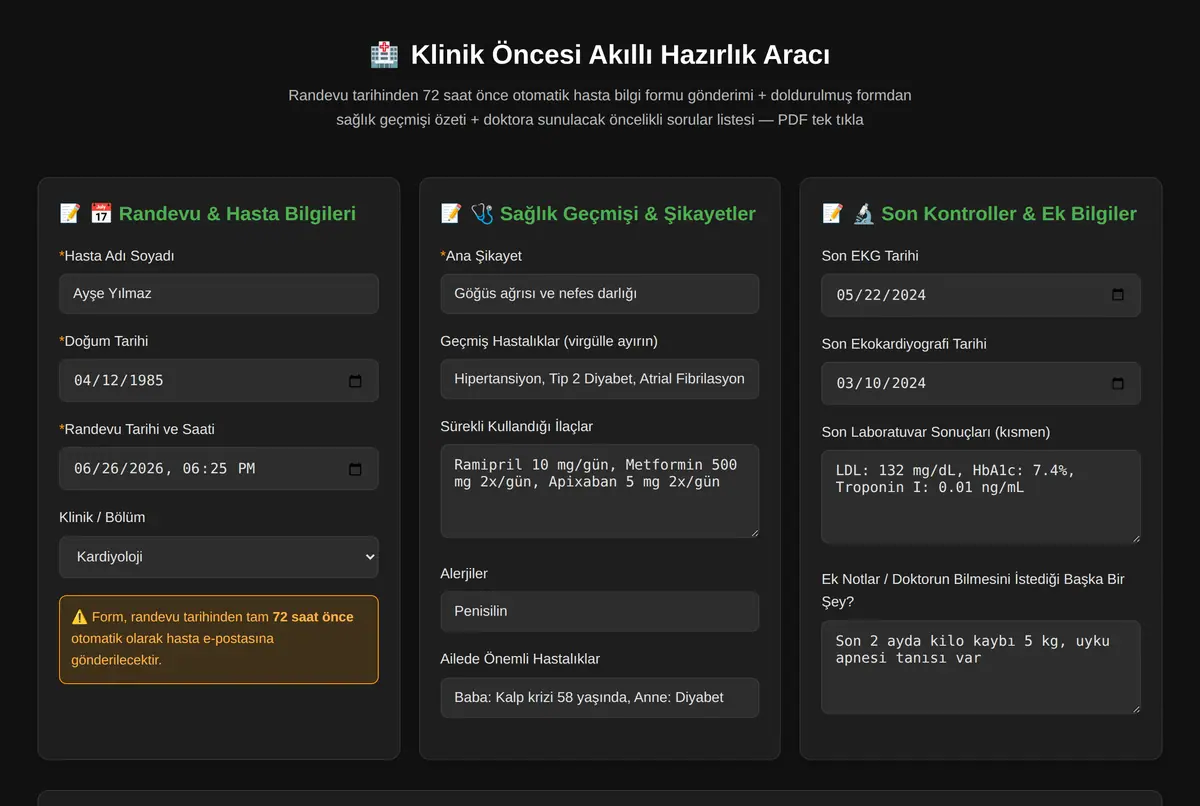Click the Randevu Tarihi ve Saati value
This screenshot has width=1200, height=806.
pos(164,469)
